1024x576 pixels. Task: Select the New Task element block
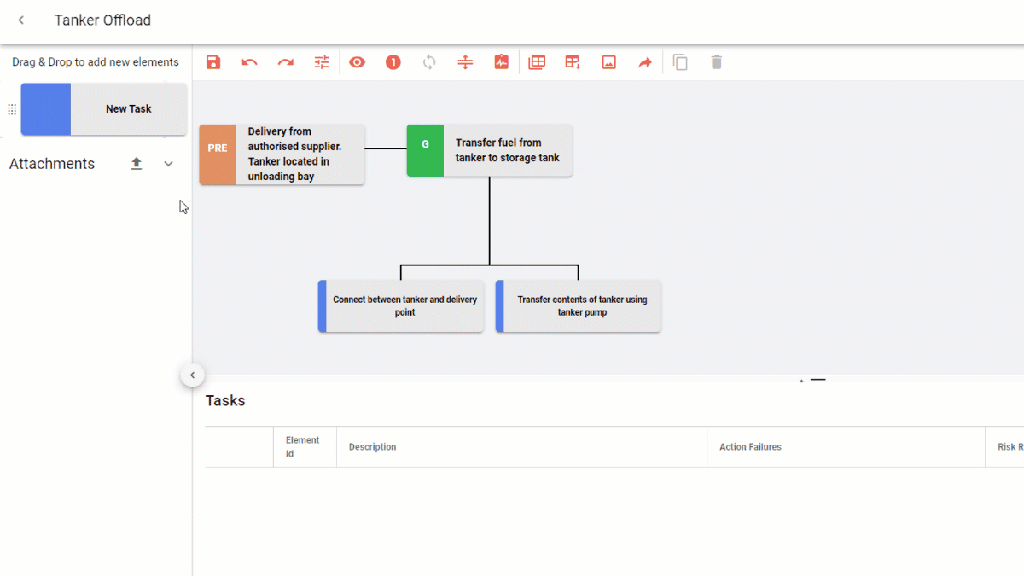click(104, 109)
